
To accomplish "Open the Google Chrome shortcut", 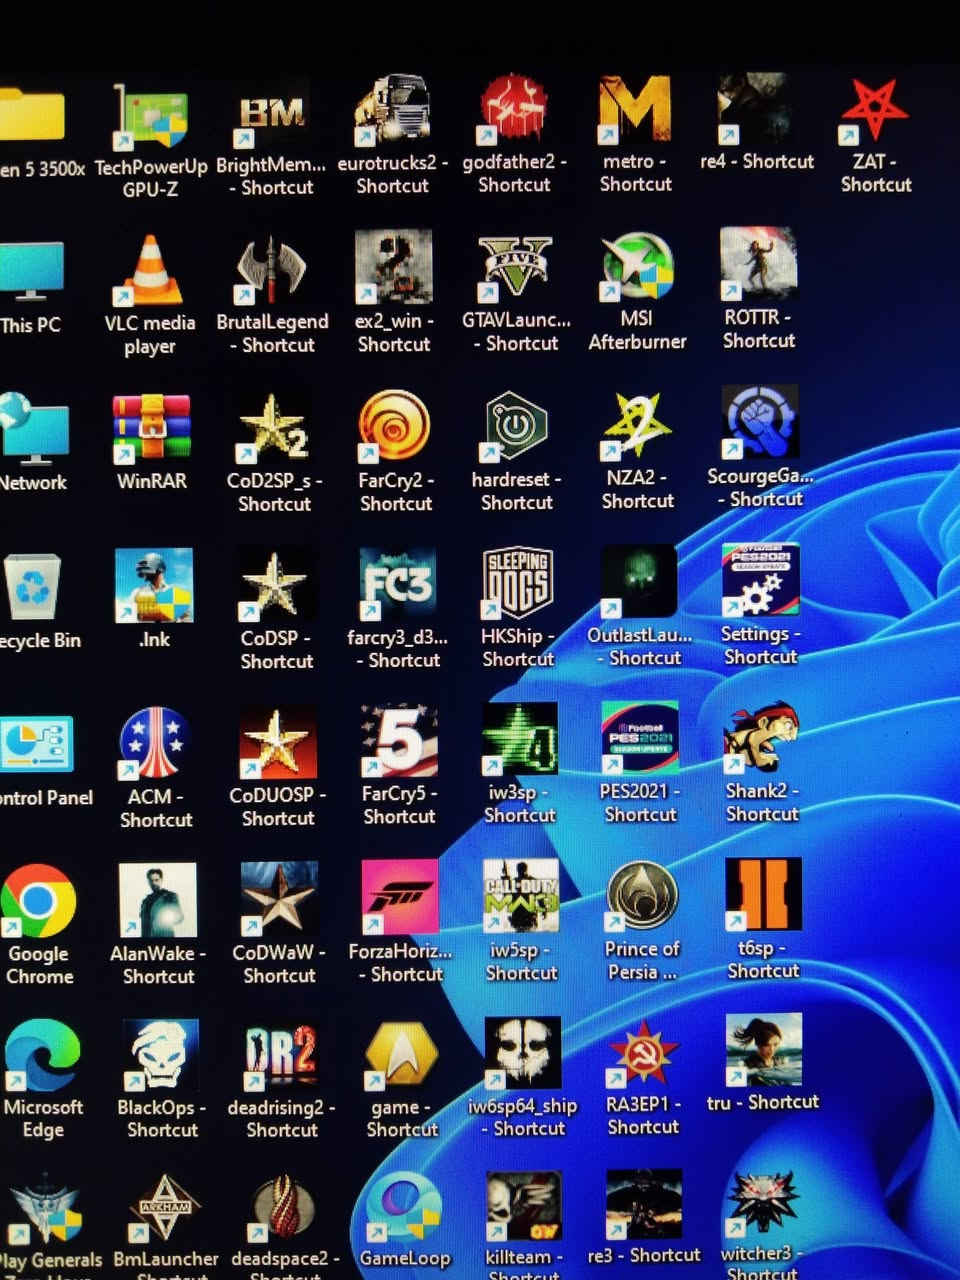I will (38, 902).
